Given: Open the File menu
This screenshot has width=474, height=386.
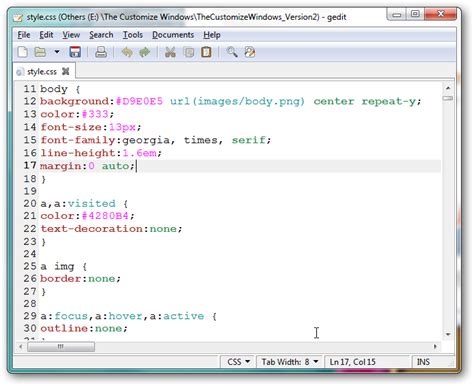Looking at the screenshot, I should pyautogui.click(x=24, y=35).
